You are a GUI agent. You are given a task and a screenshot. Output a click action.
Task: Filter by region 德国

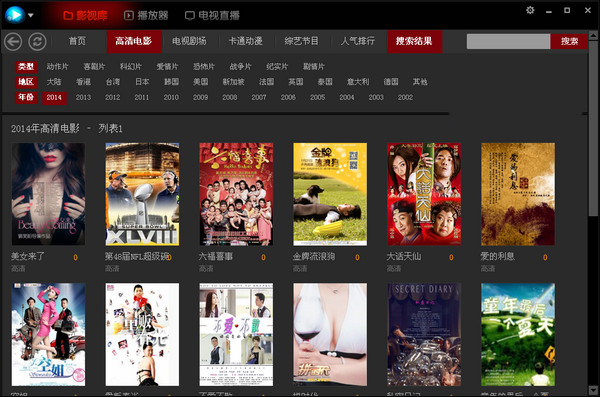[391, 82]
